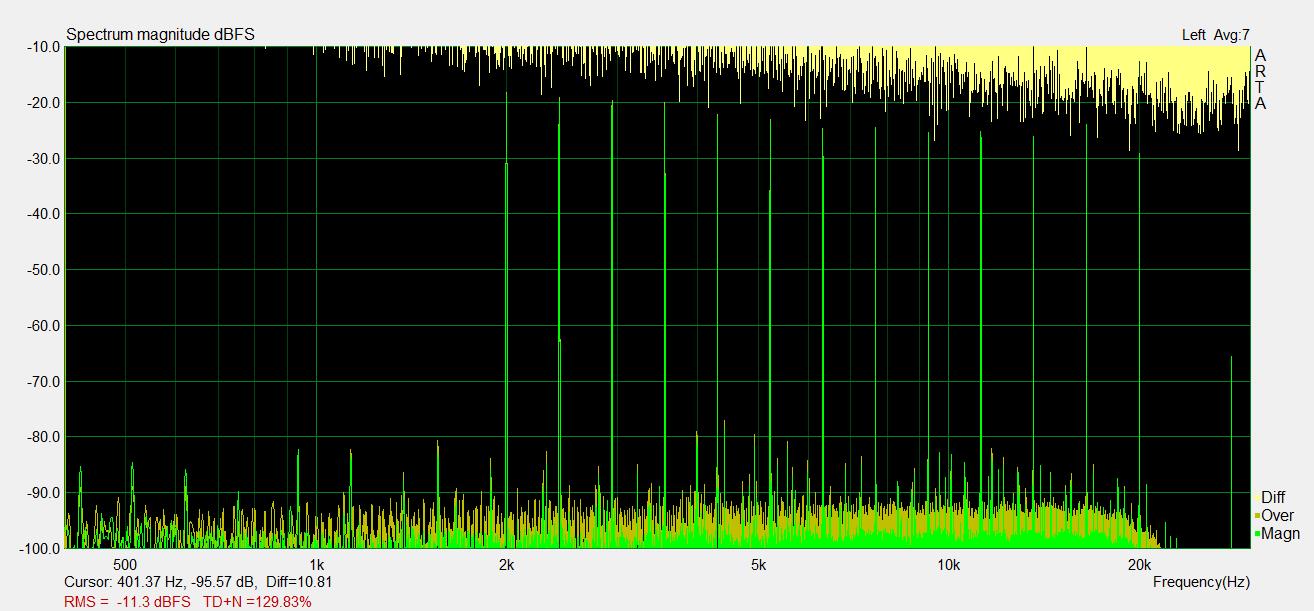Click the -50.0 dB axis label
Viewport: 1314px width, 611px height.
[x=43, y=270]
